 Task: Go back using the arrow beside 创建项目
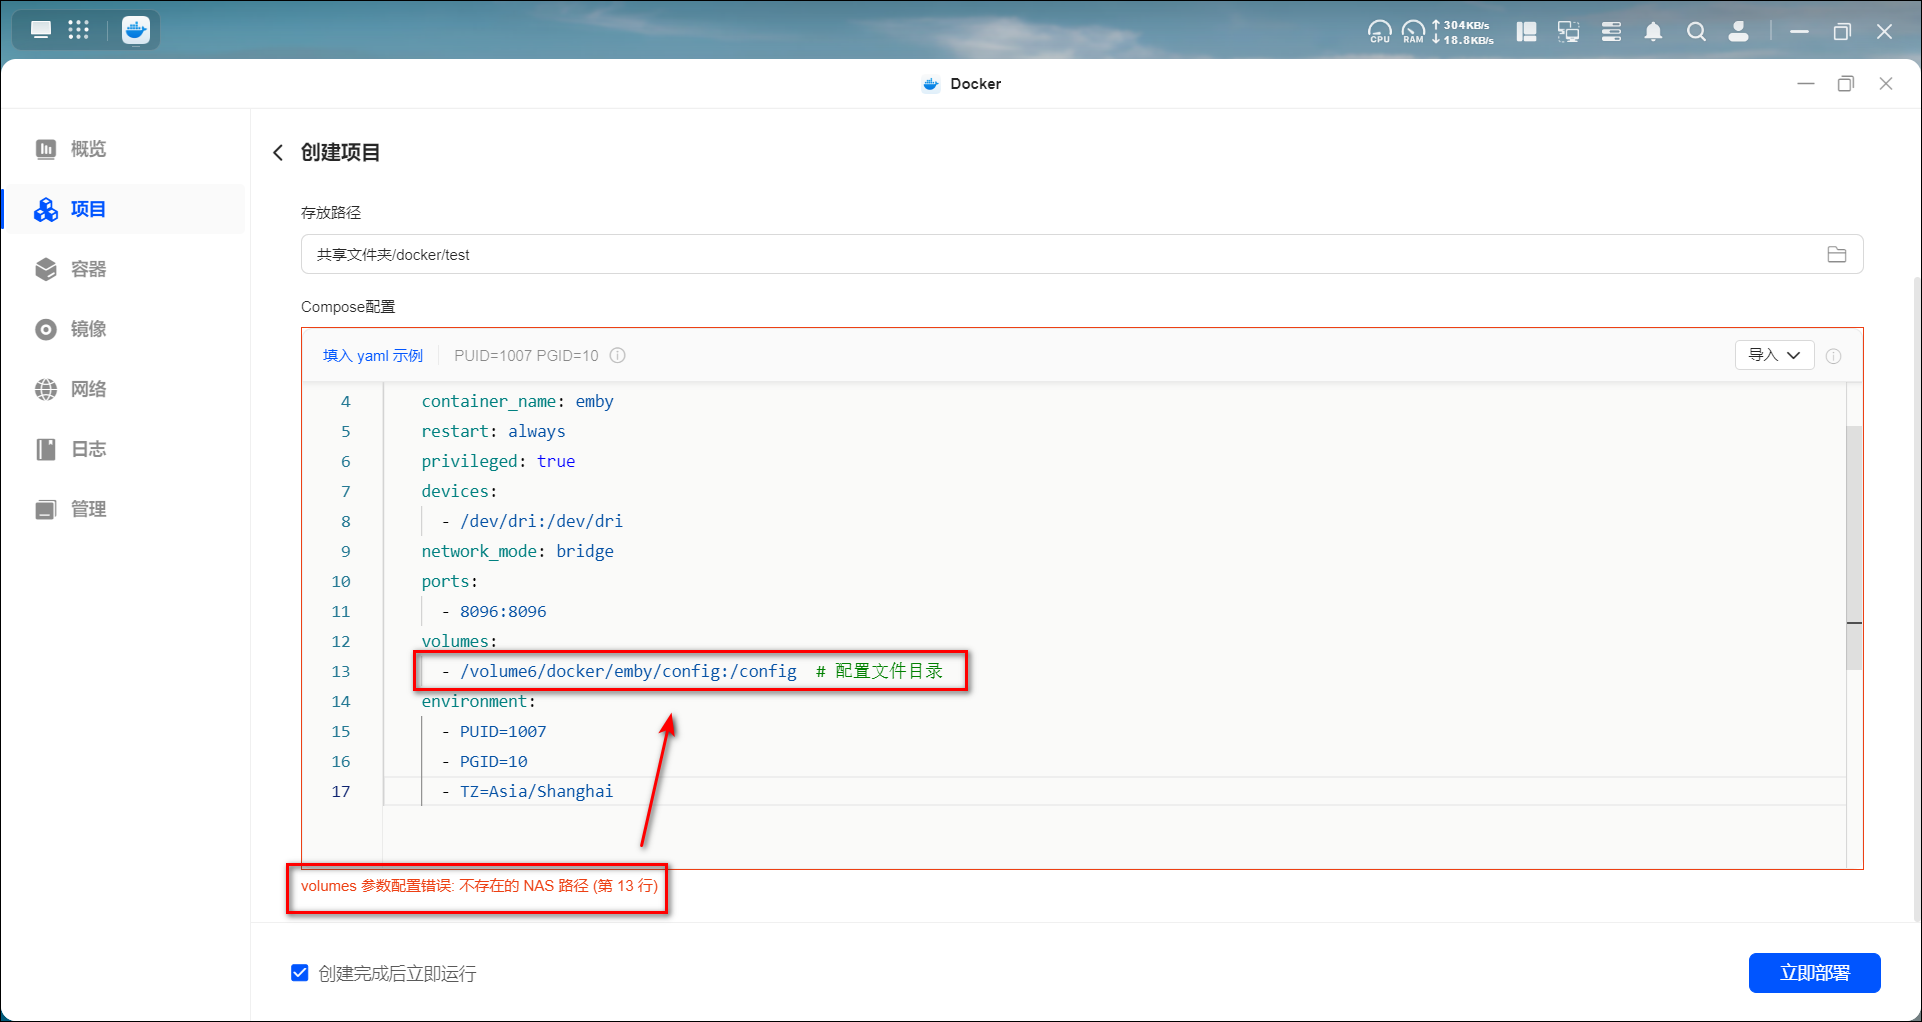pyautogui.click(x=278, y=153)
